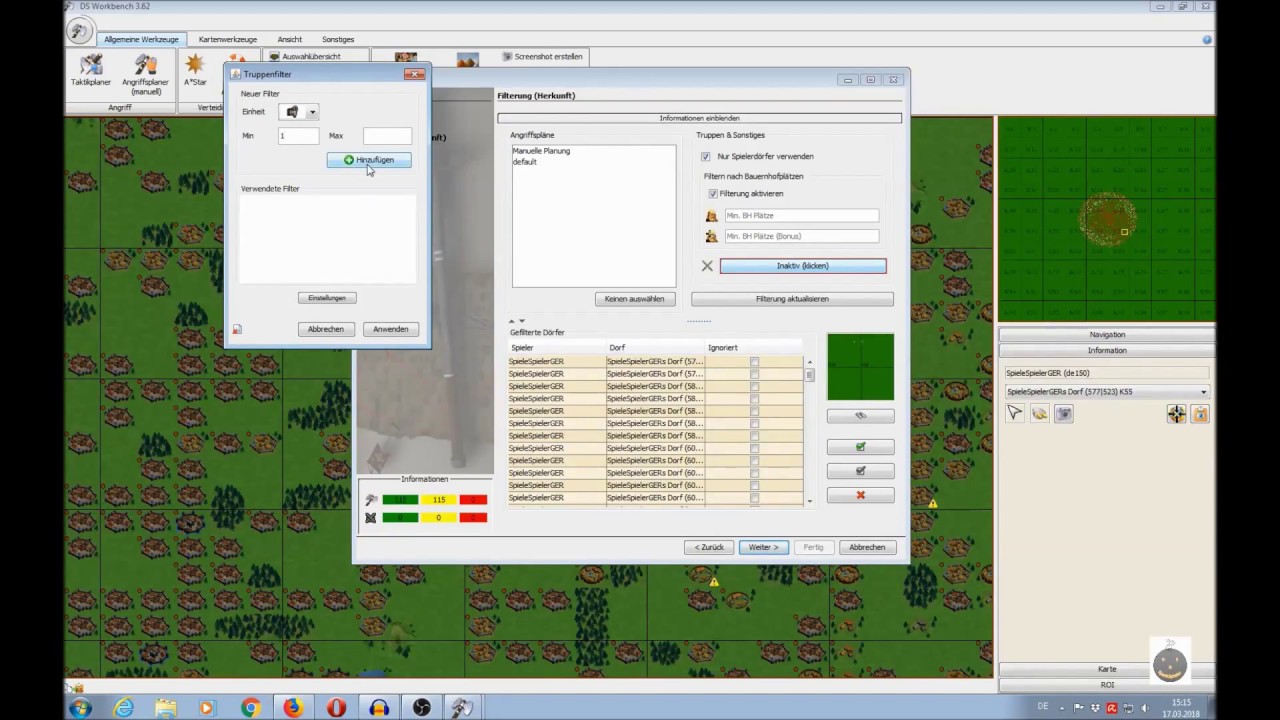Click the upper green checkmark button

pos(860,447)
